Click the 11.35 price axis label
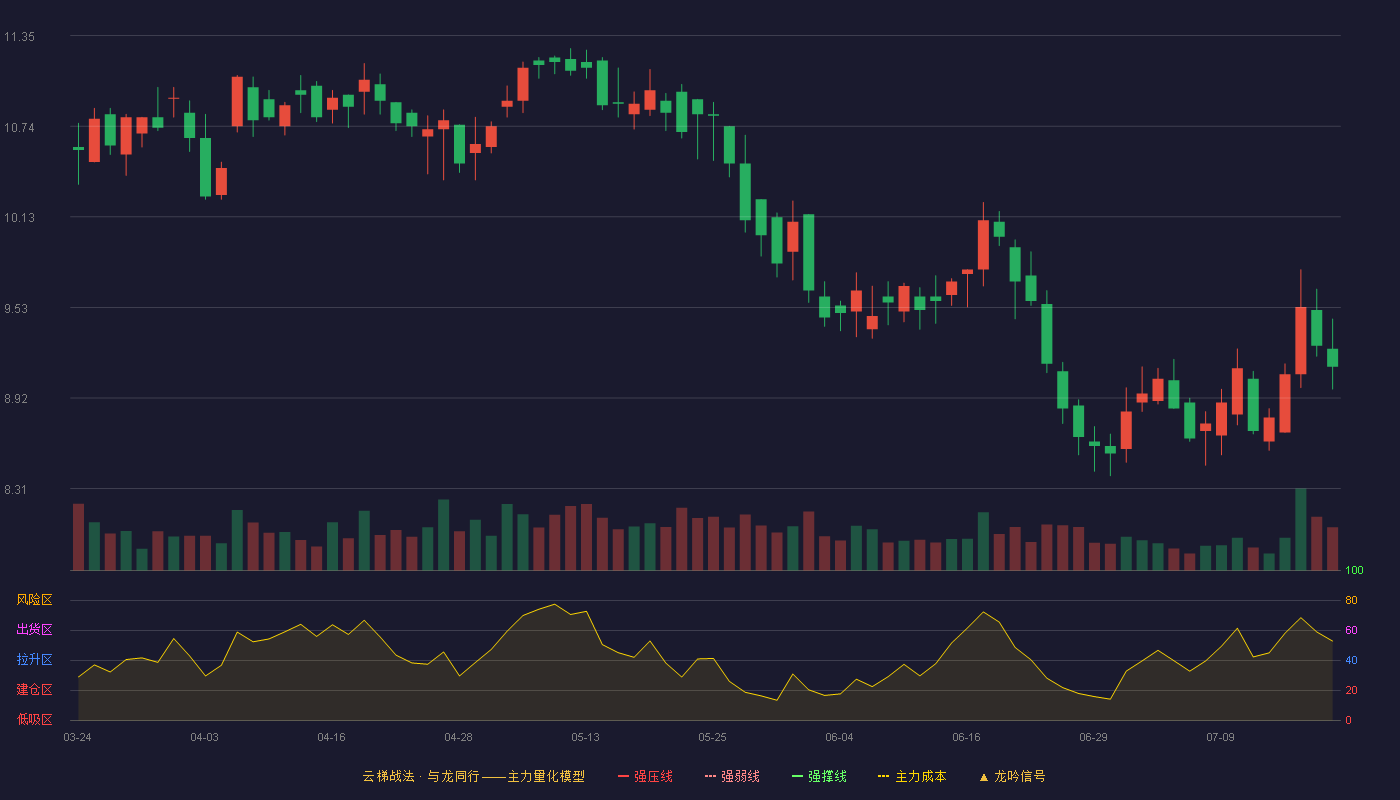 pos(19,37)
